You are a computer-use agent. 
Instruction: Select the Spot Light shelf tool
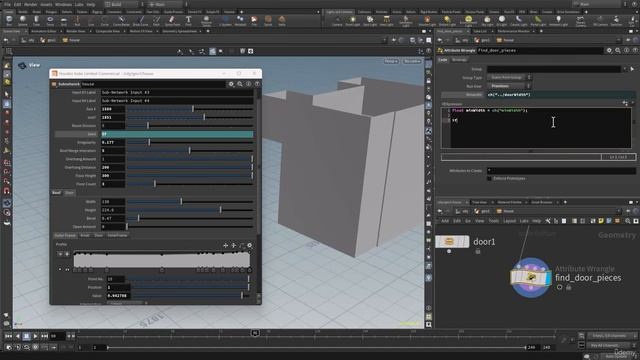pos(370,21)
